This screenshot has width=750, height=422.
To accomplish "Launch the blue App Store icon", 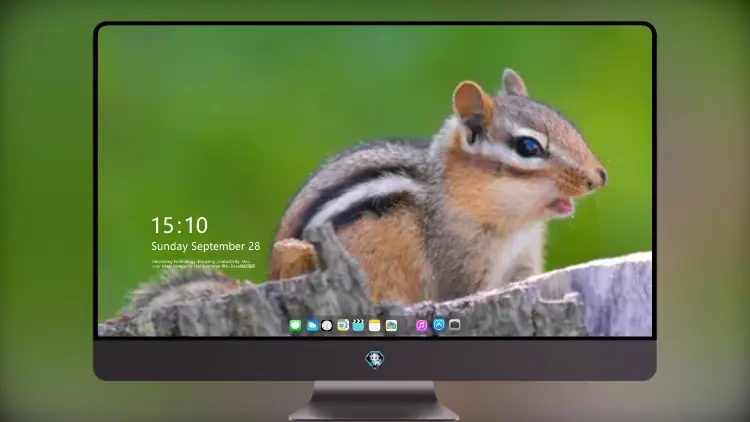I will click(439, 325).
